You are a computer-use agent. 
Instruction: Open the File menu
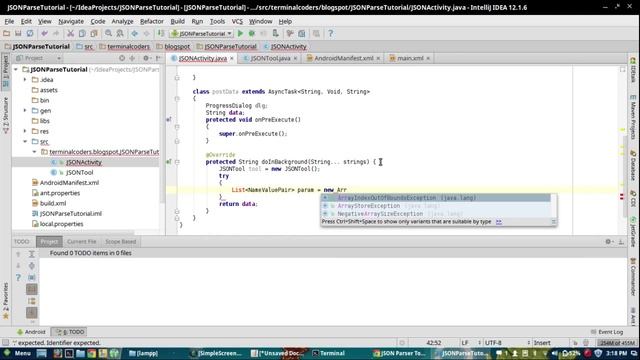[9, 21]
